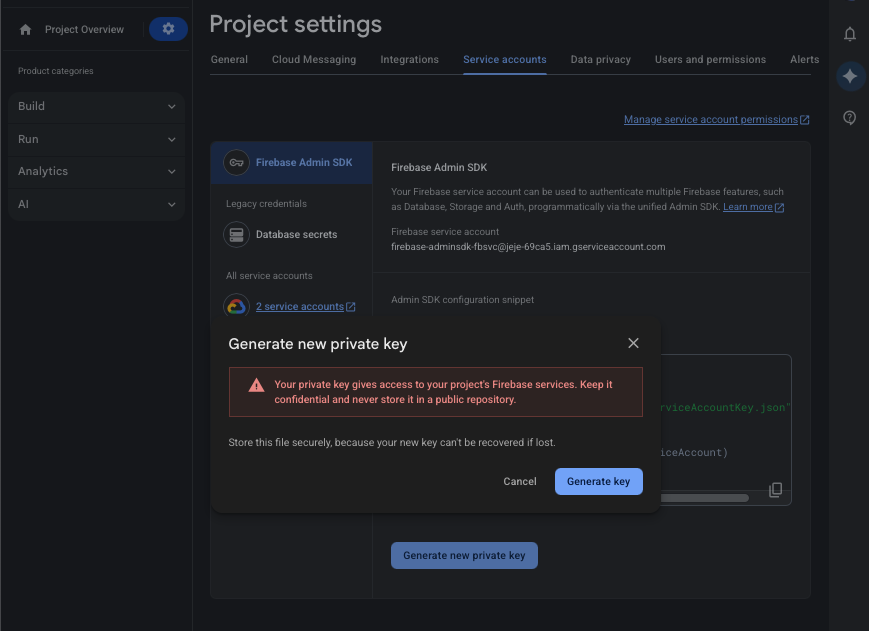Click the Google Cloud icon beside service accounts
This screenshot has width=869, height=631.
(x=236, y=305)
